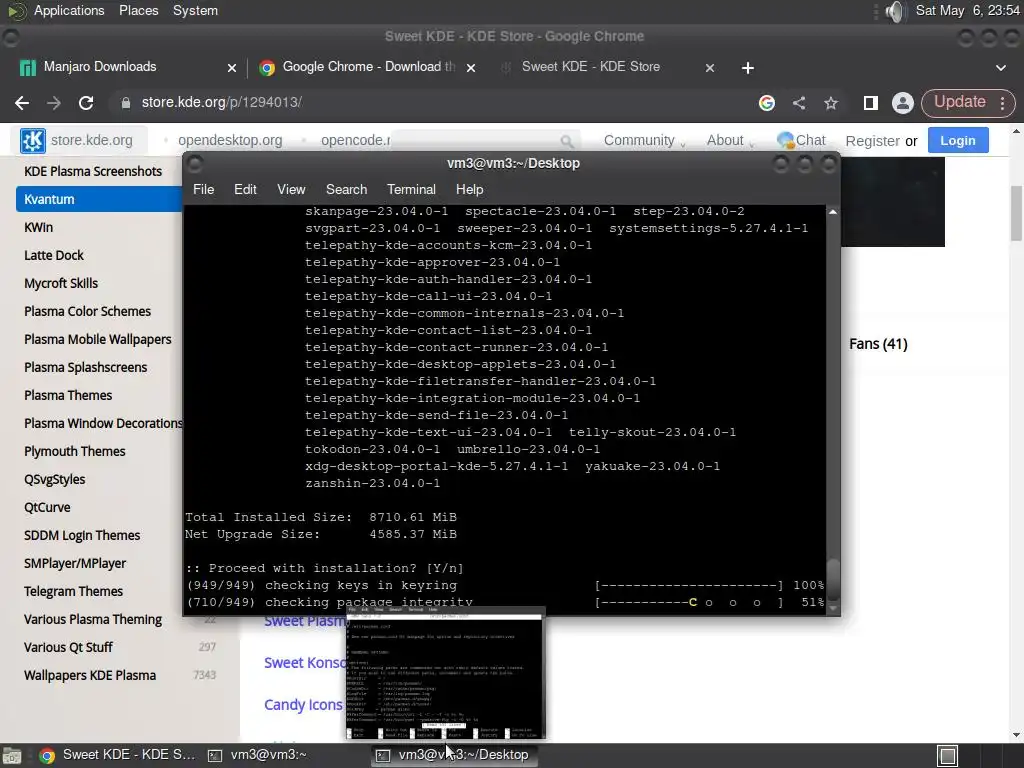This screenshot has height=768, width=1024.
Task: Open Wallpapers KDE Plasma category
Action: (x=90, y=676)
